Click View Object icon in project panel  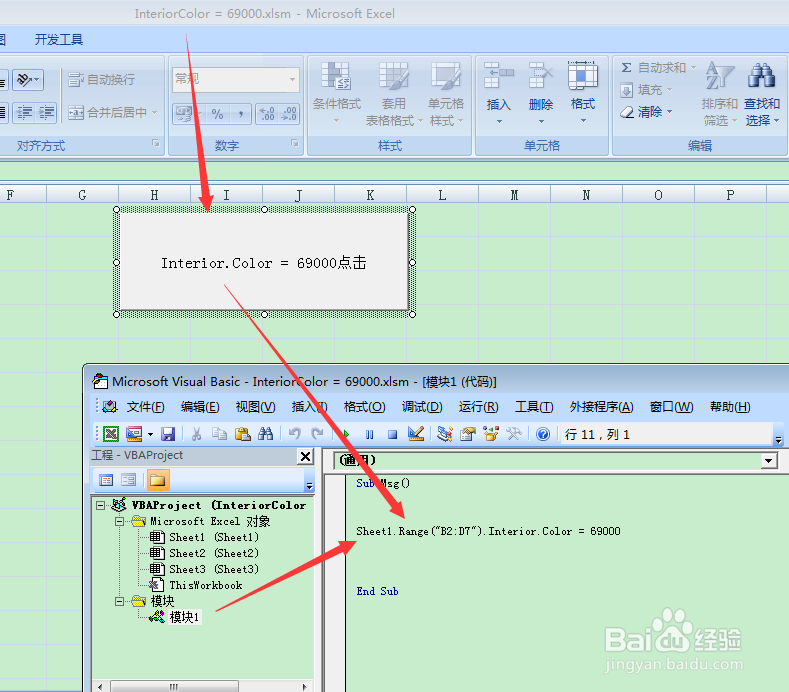click(129, 480)
